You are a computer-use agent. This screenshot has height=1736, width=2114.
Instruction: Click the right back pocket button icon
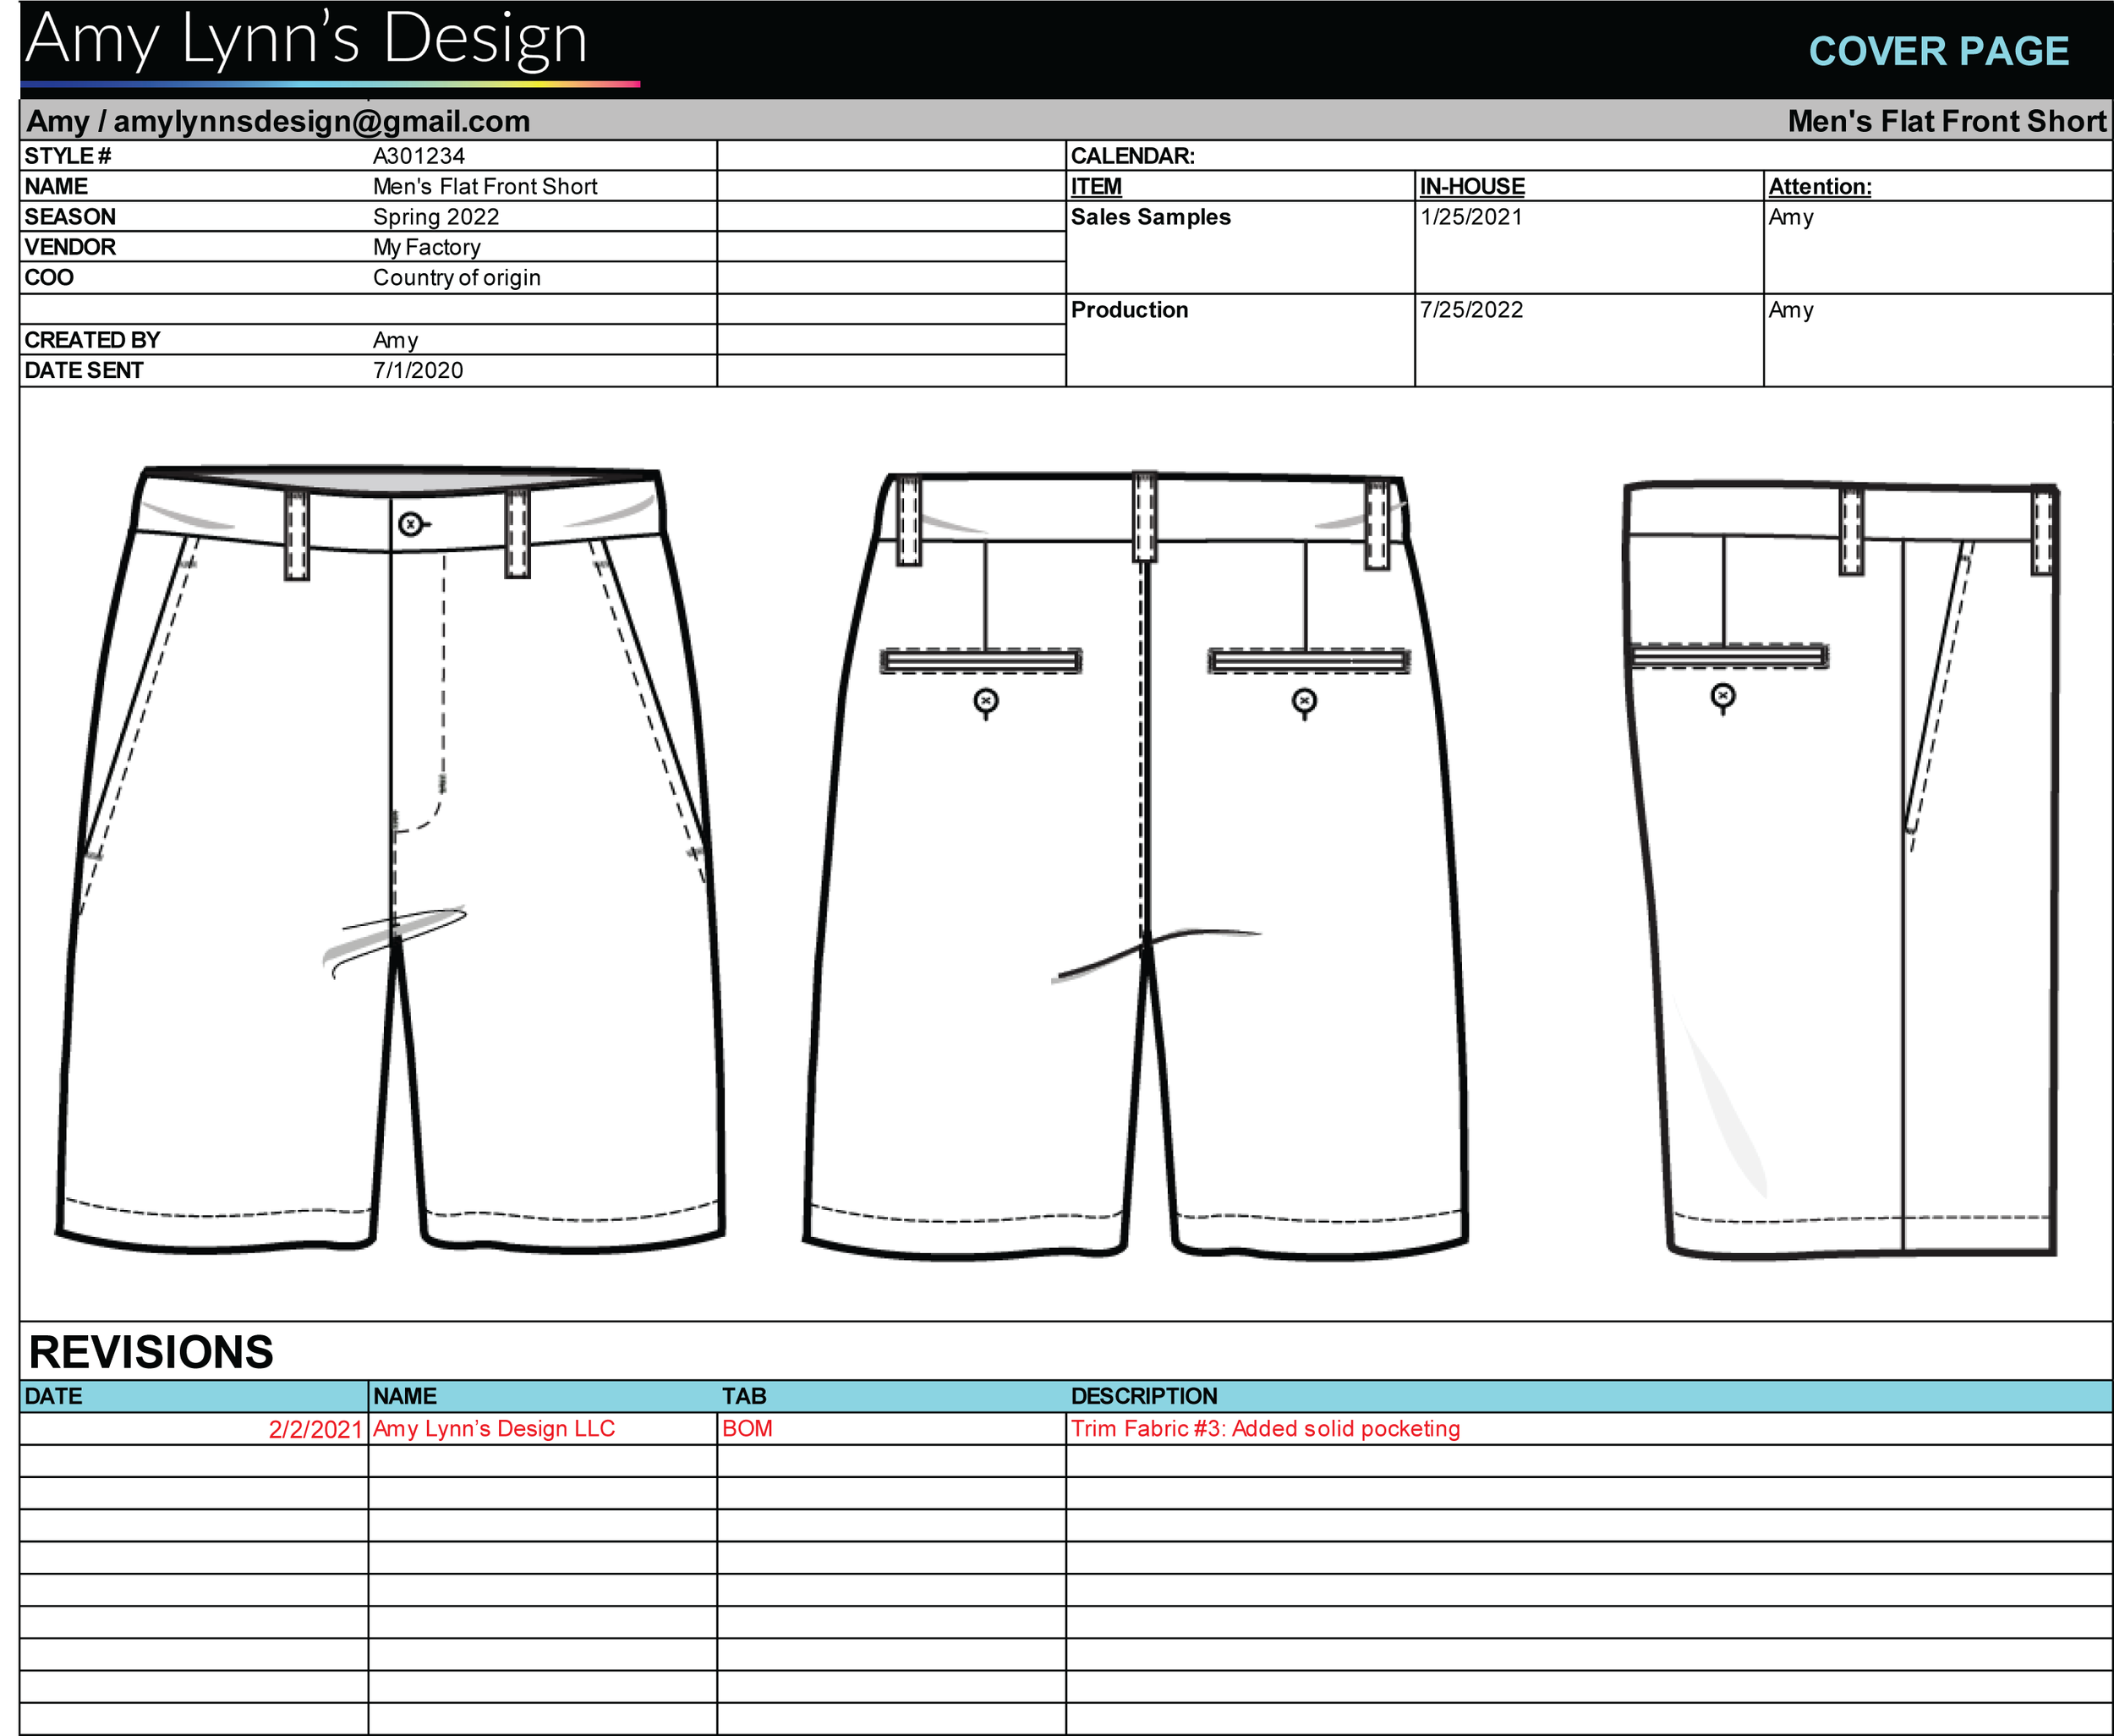pyautogui.click(x=1304, y=702)
